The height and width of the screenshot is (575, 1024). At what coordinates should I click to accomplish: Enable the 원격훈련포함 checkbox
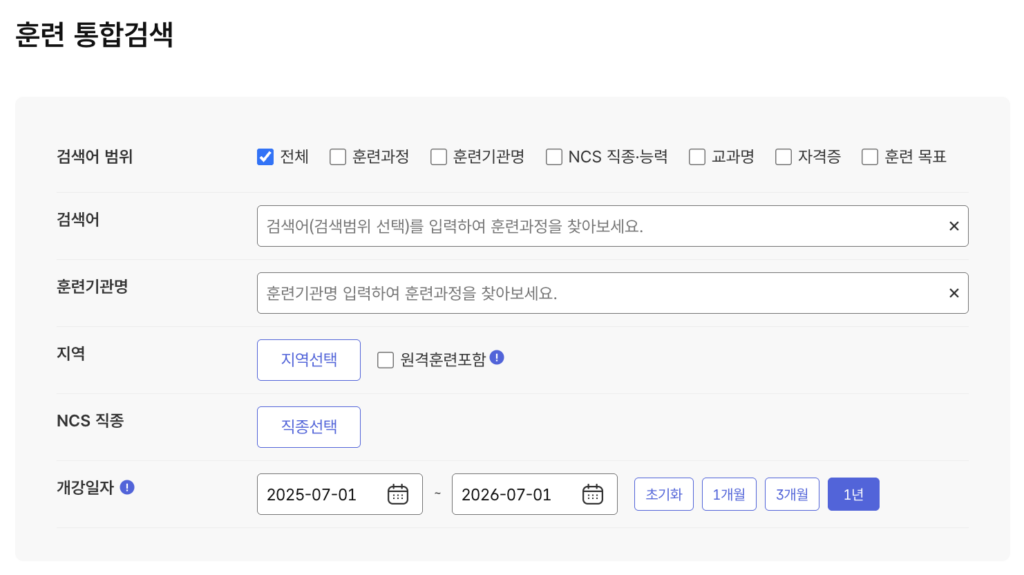click(385, 360)
